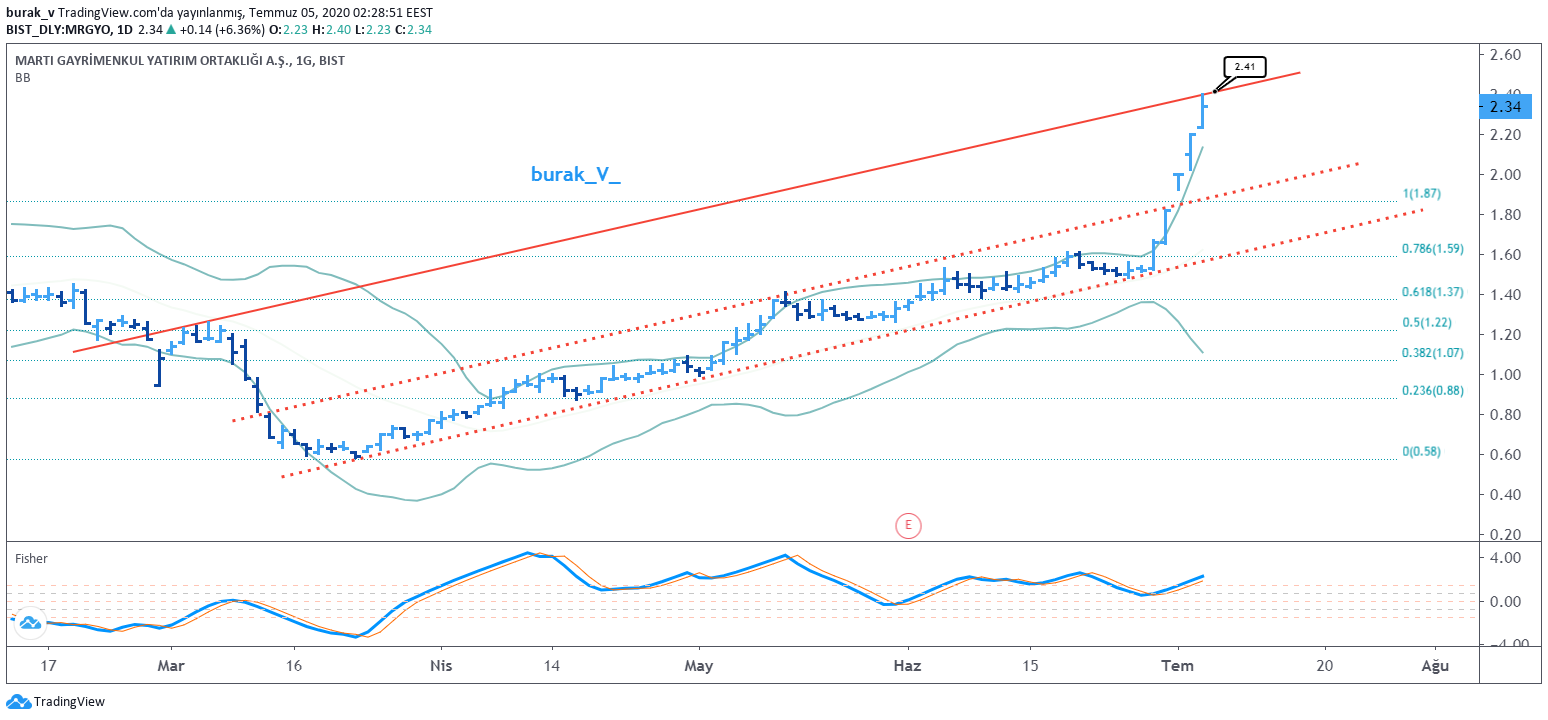The width and height of the screenshot is (1548, 720).
Task: Click the 0.20 price axis value
Action: [x=1506, y=535]
